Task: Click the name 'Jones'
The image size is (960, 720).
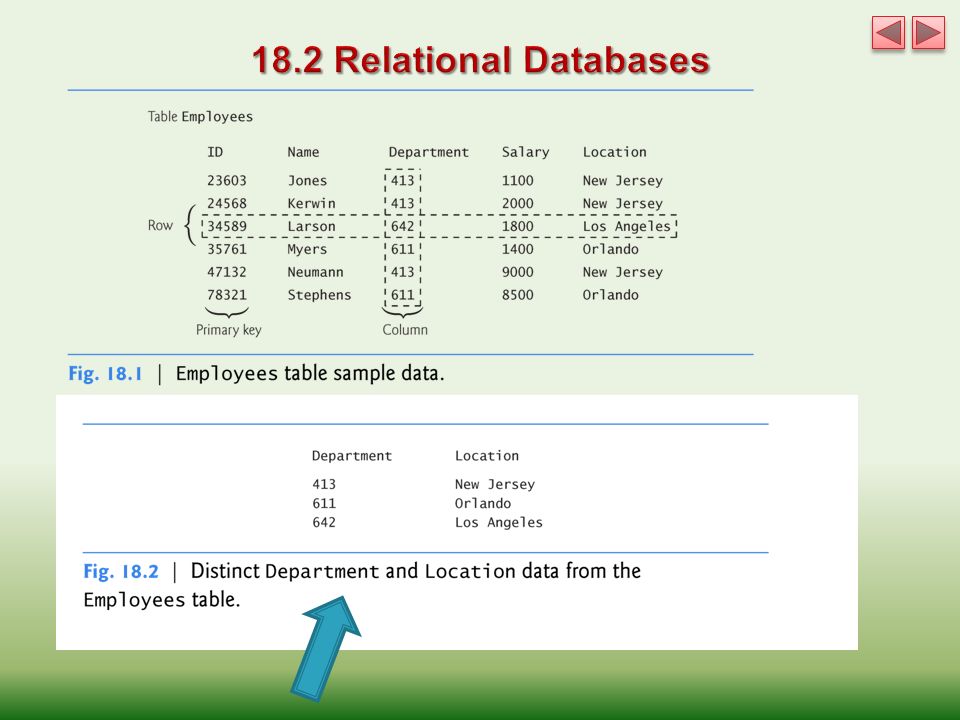Action: (307, 181)
